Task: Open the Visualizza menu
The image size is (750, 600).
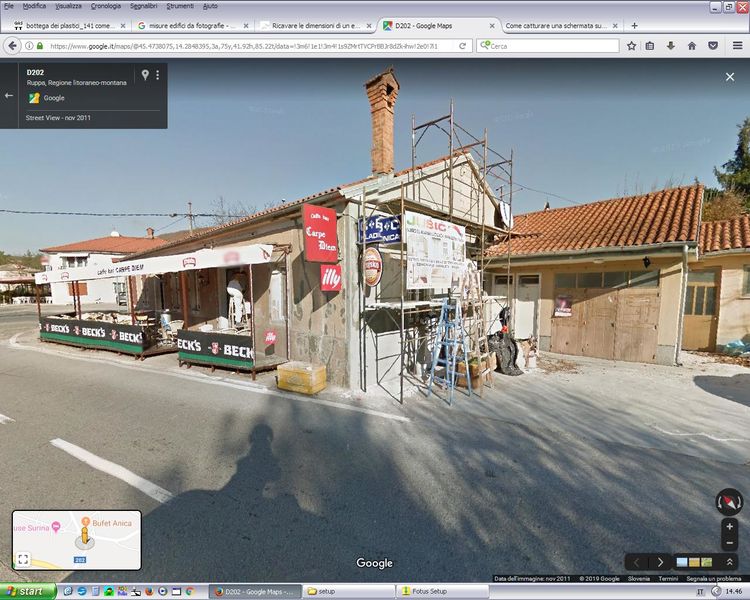Action: point(68,6)
